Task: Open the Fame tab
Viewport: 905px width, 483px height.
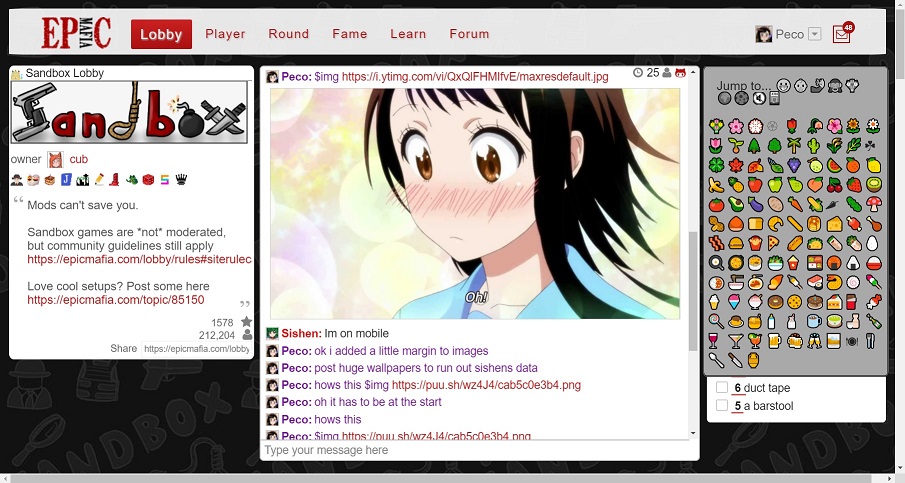Action: tap(349, 34)
